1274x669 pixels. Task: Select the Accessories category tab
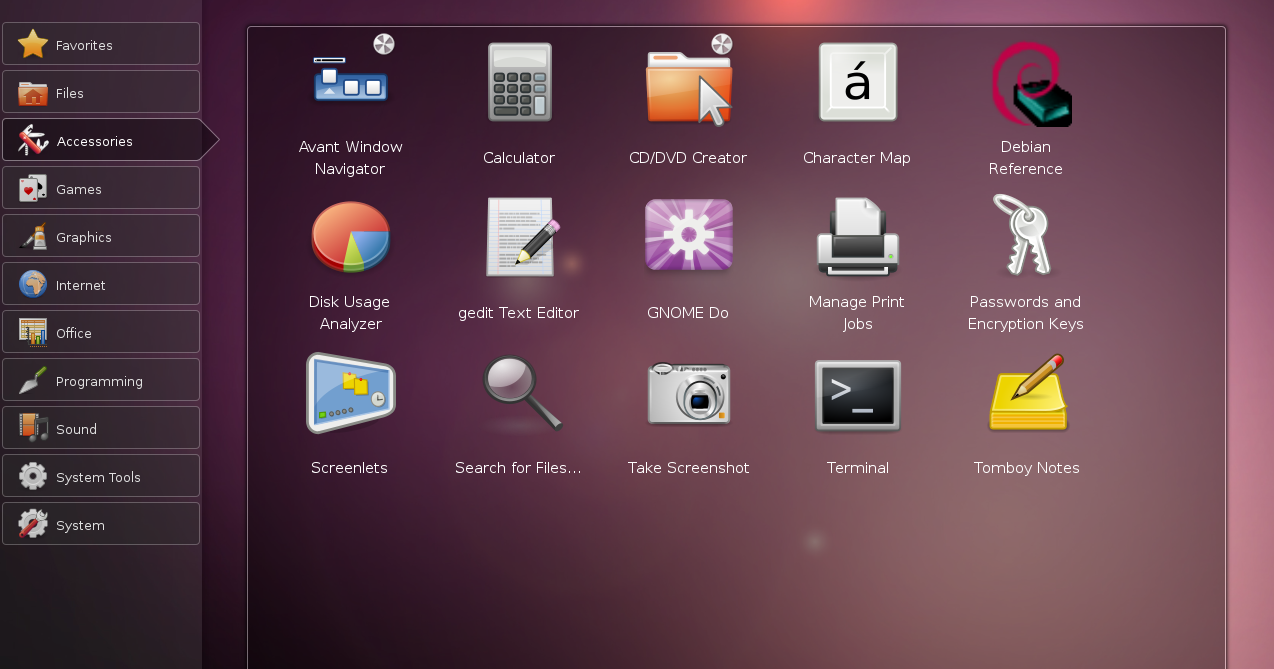pos(110,140)
